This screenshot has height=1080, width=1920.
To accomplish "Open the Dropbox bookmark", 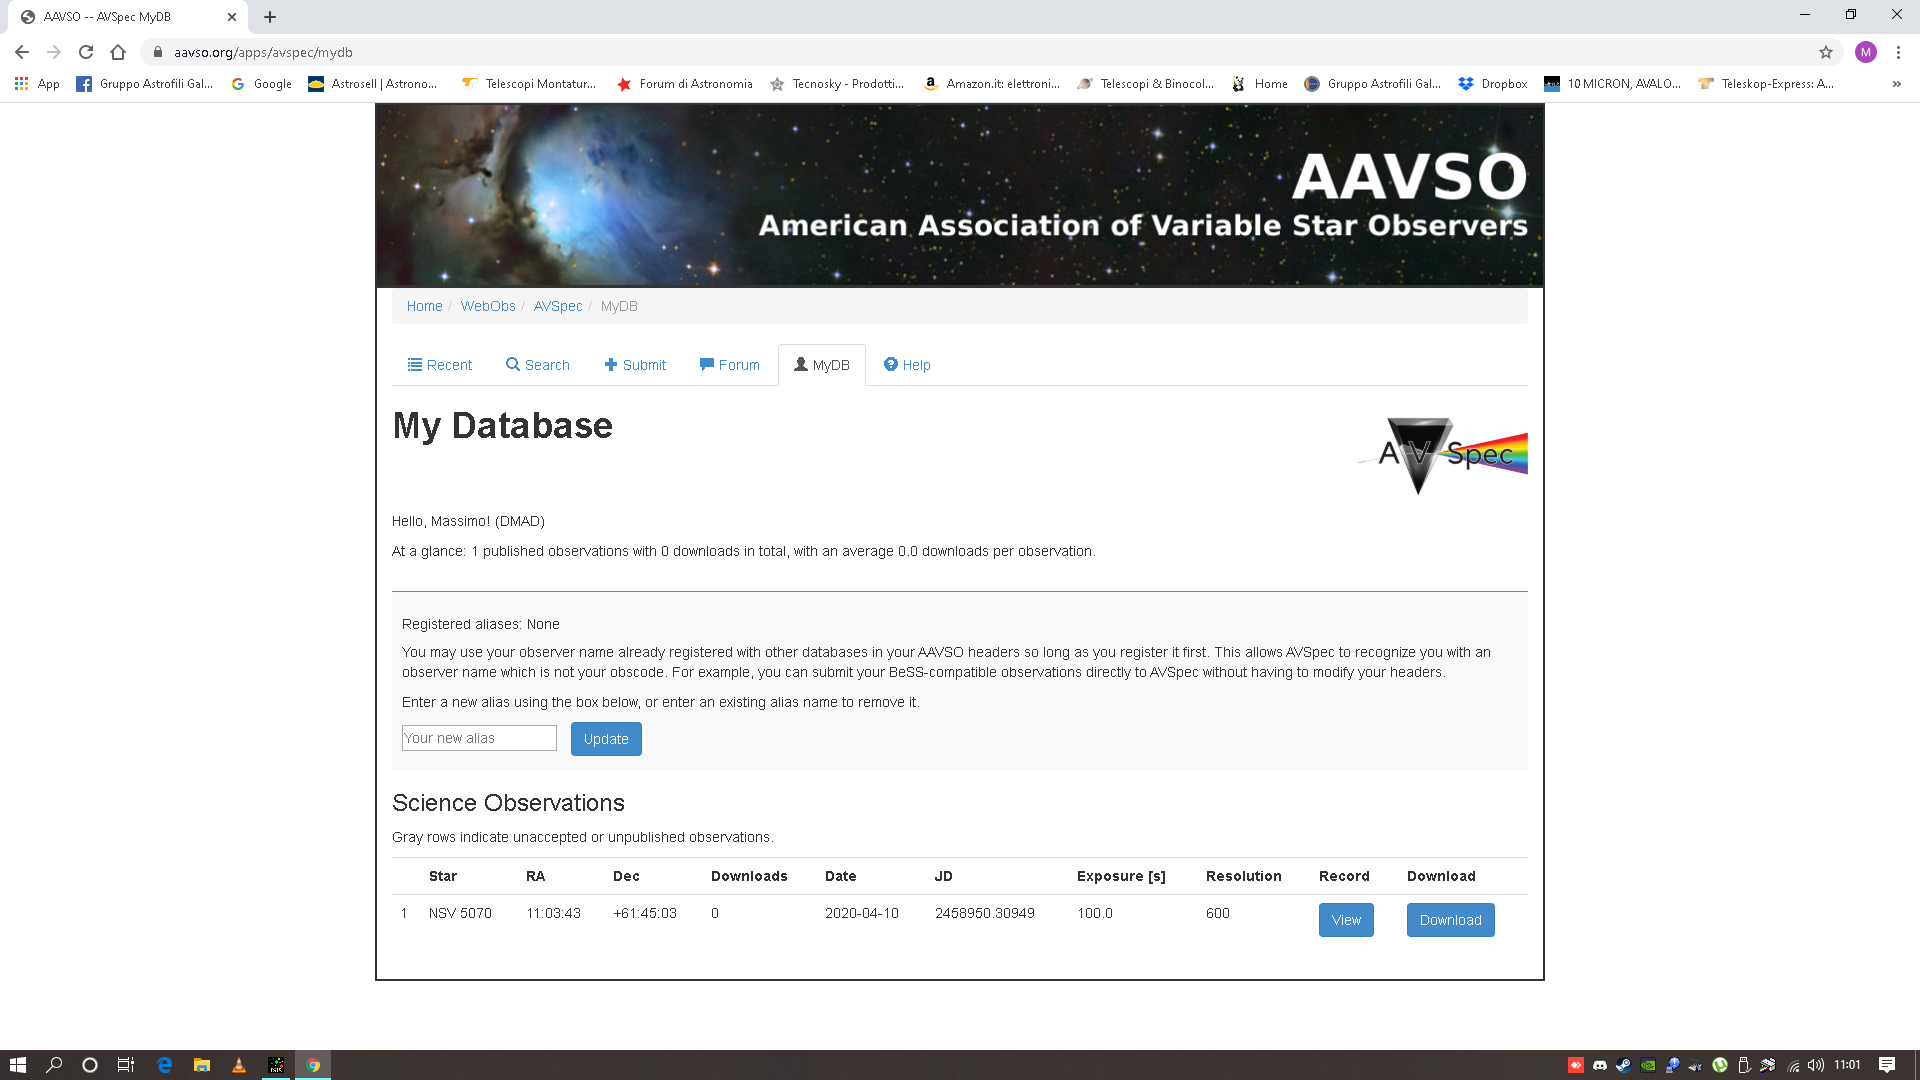I will pos(1493,84).
